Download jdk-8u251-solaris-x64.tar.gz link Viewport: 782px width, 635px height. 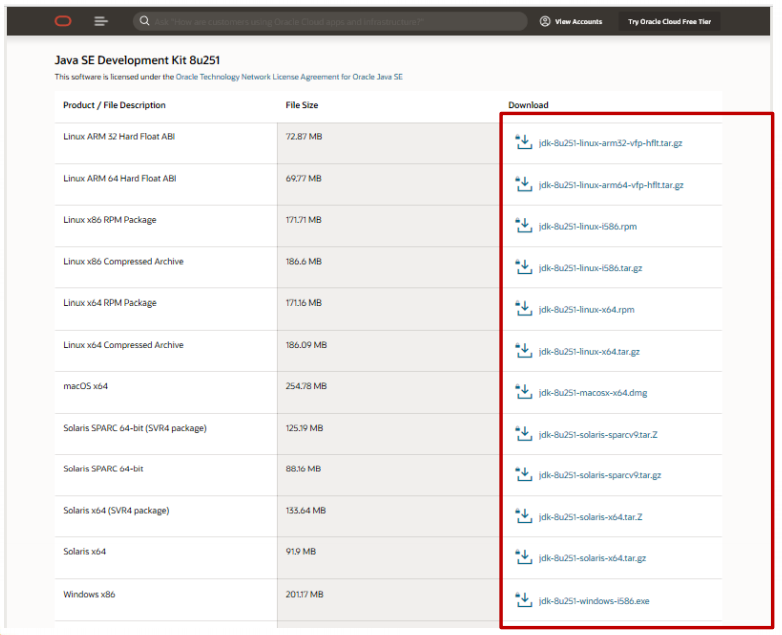click(592, 558)
